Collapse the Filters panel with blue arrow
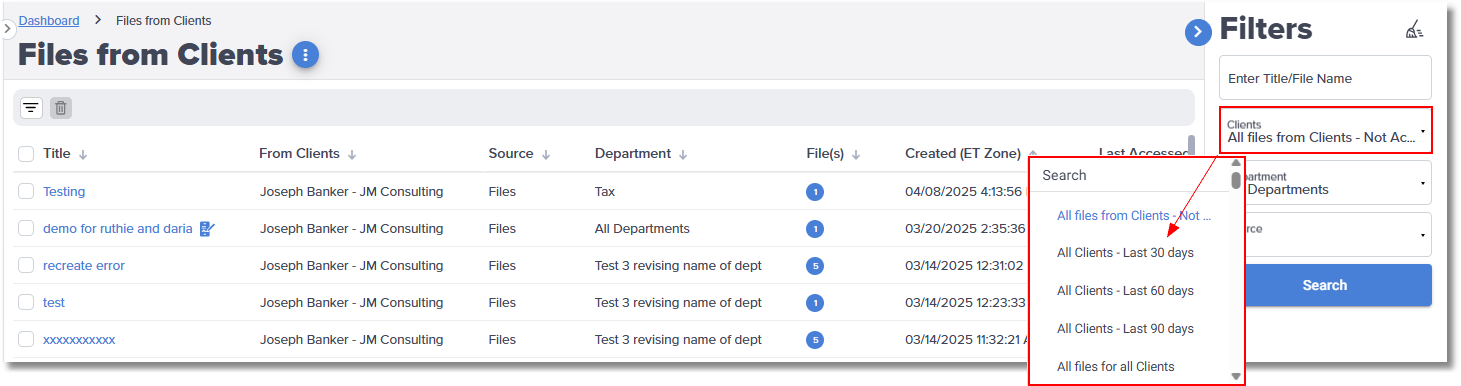Viewport: 1461px width, 386px height. coord(1198,32)
